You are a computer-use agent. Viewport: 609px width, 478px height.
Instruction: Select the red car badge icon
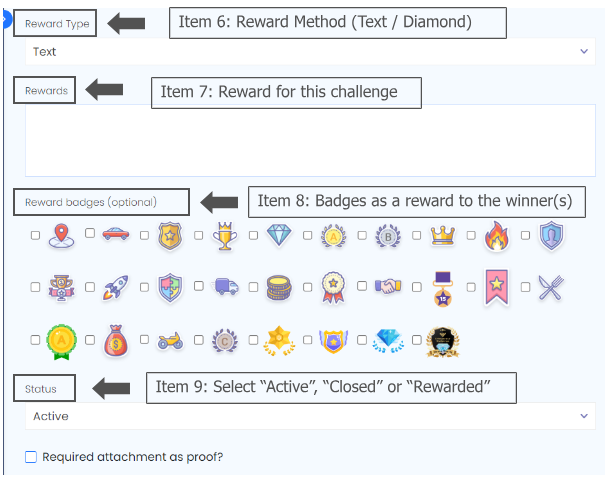coord(116,235)
